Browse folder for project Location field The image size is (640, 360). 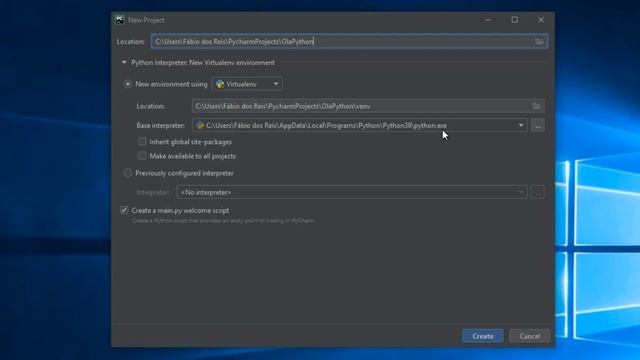[x=539, y=42]
